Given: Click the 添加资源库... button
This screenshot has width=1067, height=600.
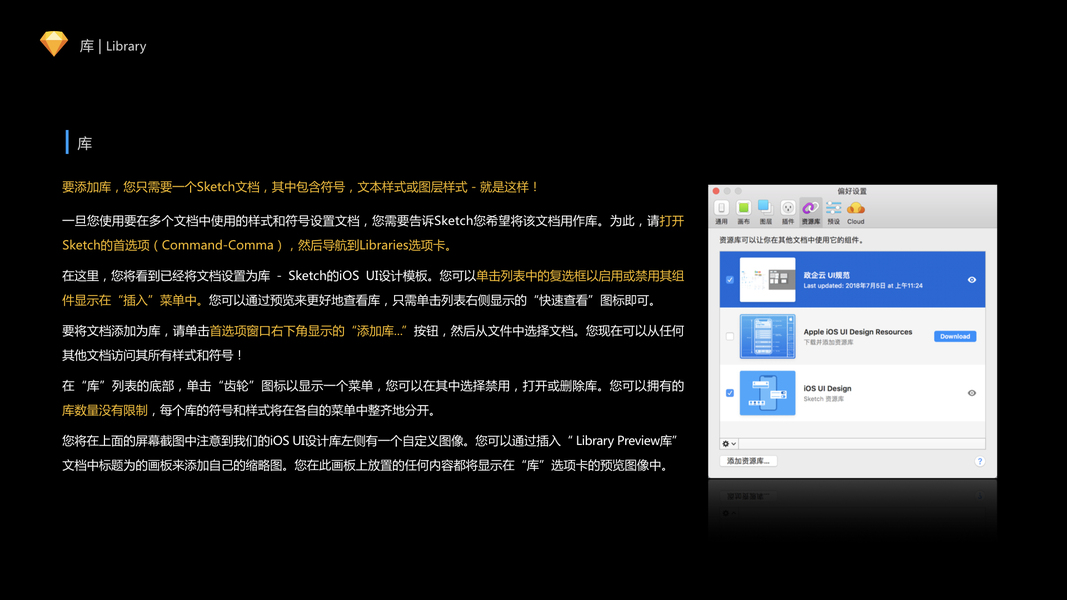Looking at the screenshot, I should click(x=748, y=461).
